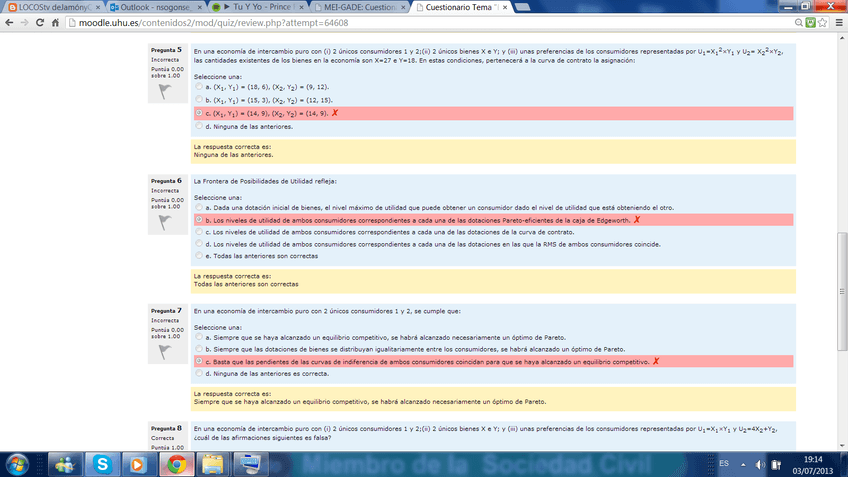Open the Windows Start button
Image resolution: width=848 pixels, height=477 pixels.
[x=17, y=465]
